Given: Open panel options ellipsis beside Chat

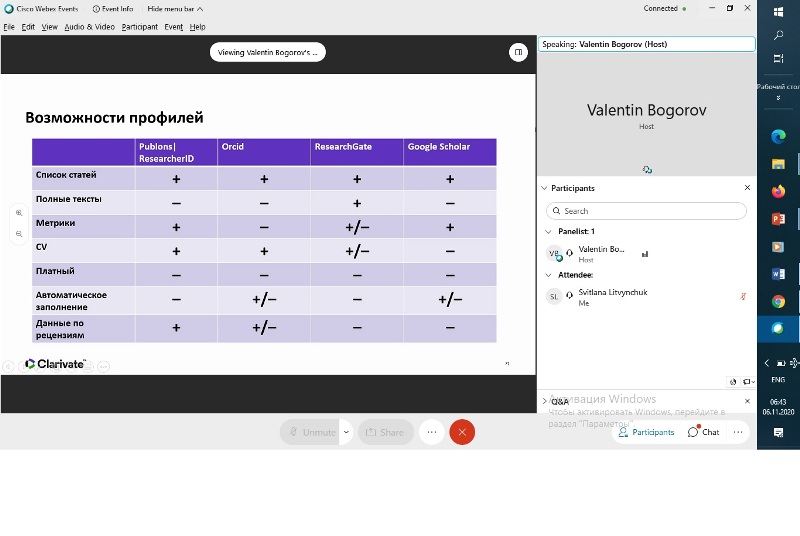Looking at the screenshot, I should [738, 432].
